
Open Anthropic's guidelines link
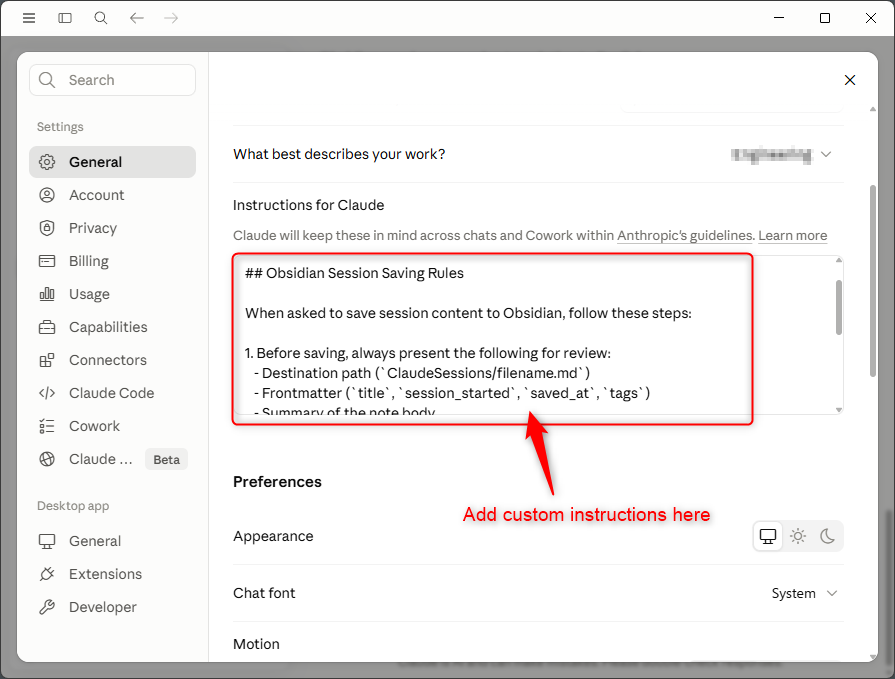[x=685, y=236]
